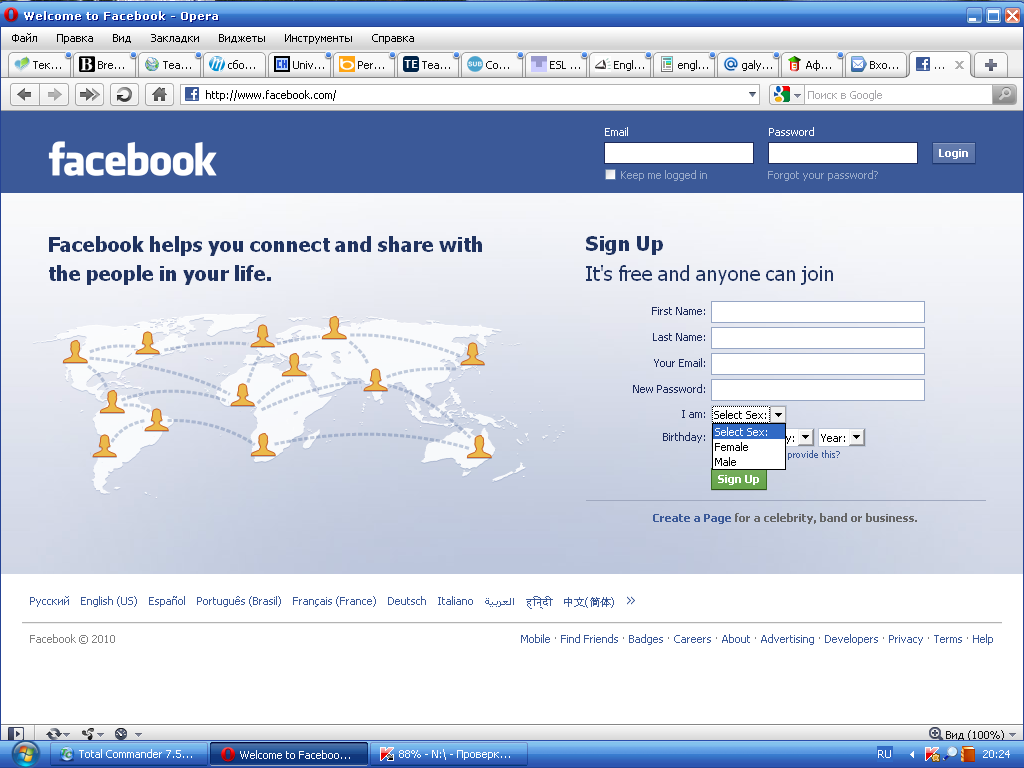Click the browser Forward arrow button

[55, 95]
